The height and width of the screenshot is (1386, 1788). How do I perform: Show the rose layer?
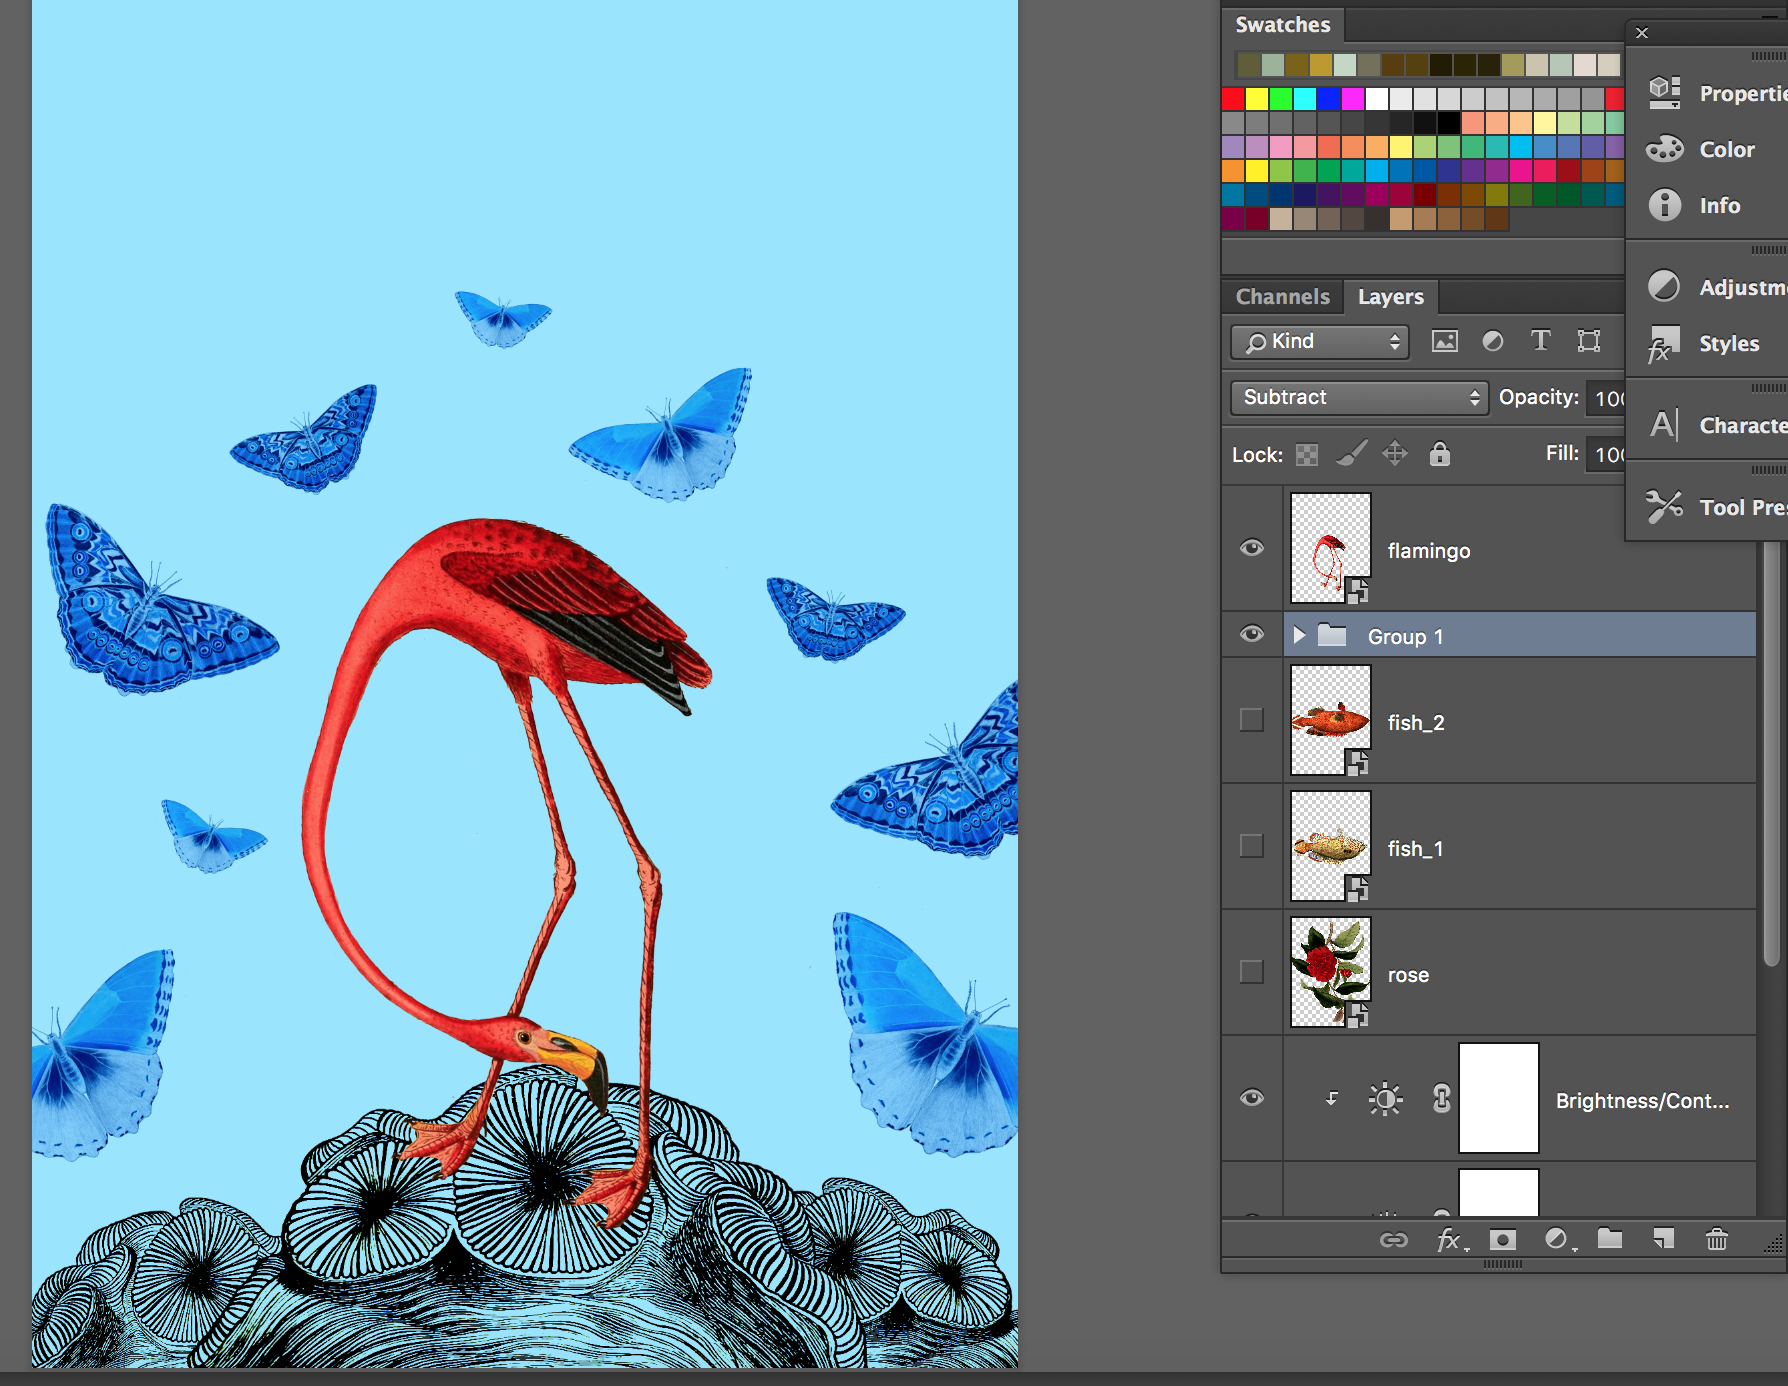click(1252, 972)
